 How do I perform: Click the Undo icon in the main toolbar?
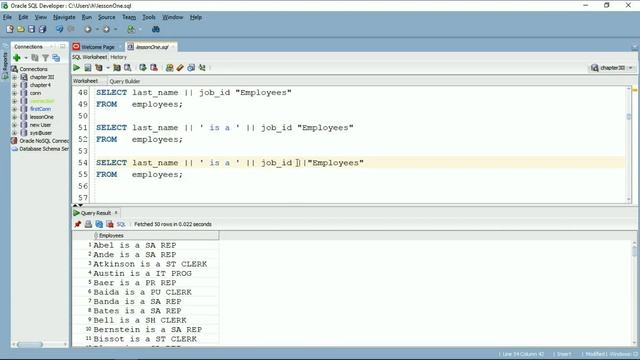click(x=60, y=29)
